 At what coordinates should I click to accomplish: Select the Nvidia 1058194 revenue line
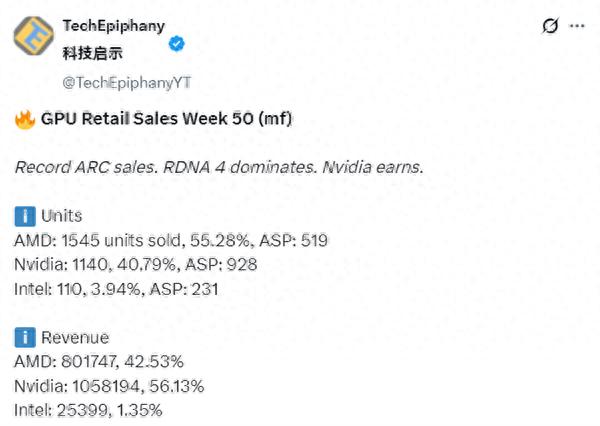click(x=113, y=387)
